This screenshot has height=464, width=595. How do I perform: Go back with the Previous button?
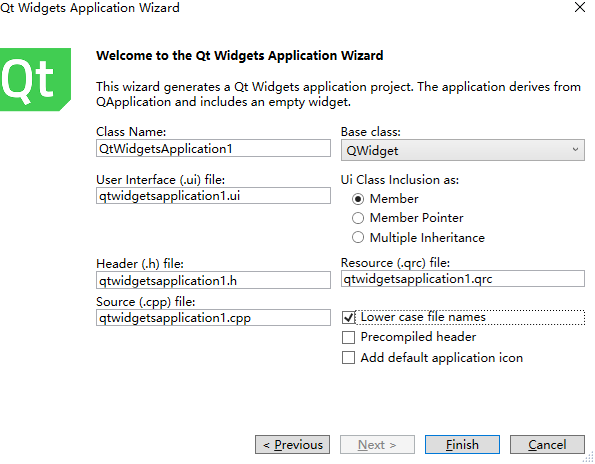pyautogui.click(x=293, y=445)
